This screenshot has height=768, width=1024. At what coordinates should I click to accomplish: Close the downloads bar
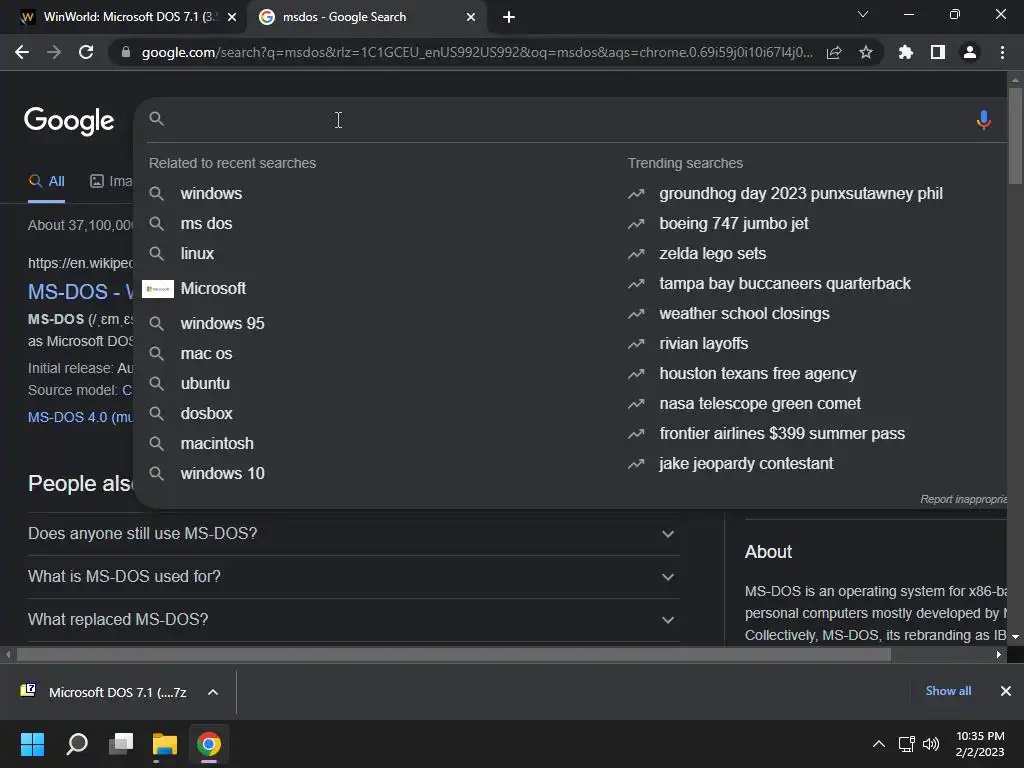pyautogui.click(x=1006, y=691)
